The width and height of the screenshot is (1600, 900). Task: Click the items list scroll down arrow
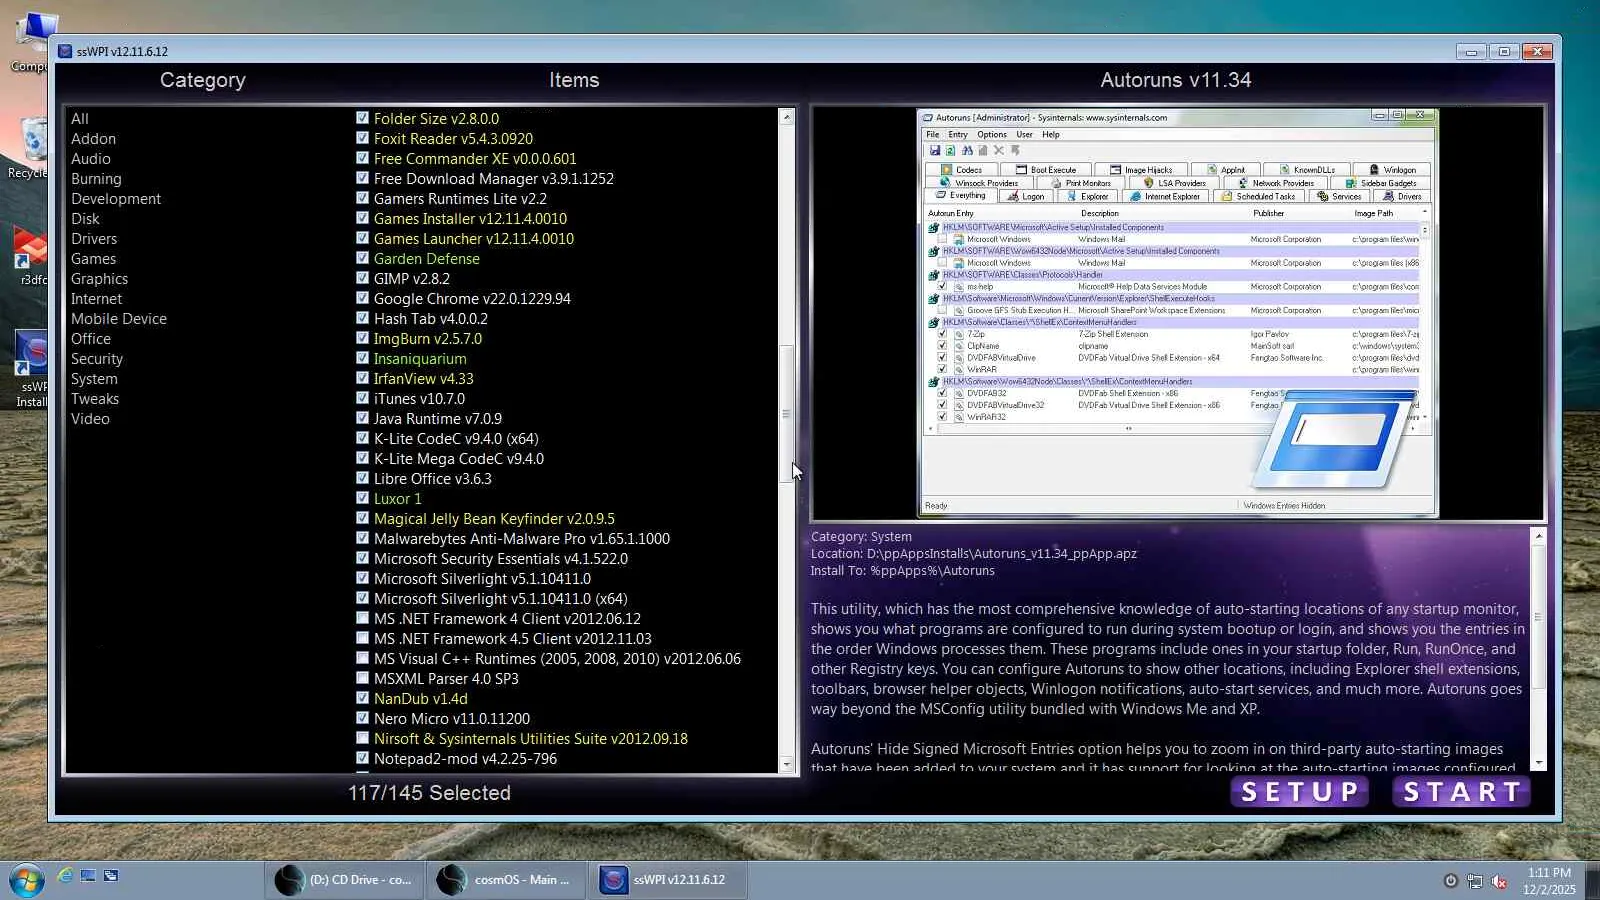(x=786, y=765)
